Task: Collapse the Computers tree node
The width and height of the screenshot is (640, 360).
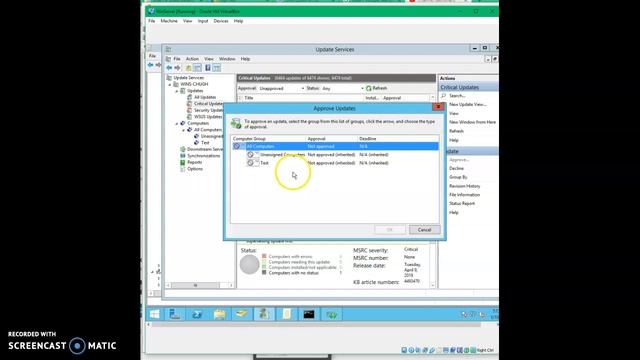Action: [177, 123]
